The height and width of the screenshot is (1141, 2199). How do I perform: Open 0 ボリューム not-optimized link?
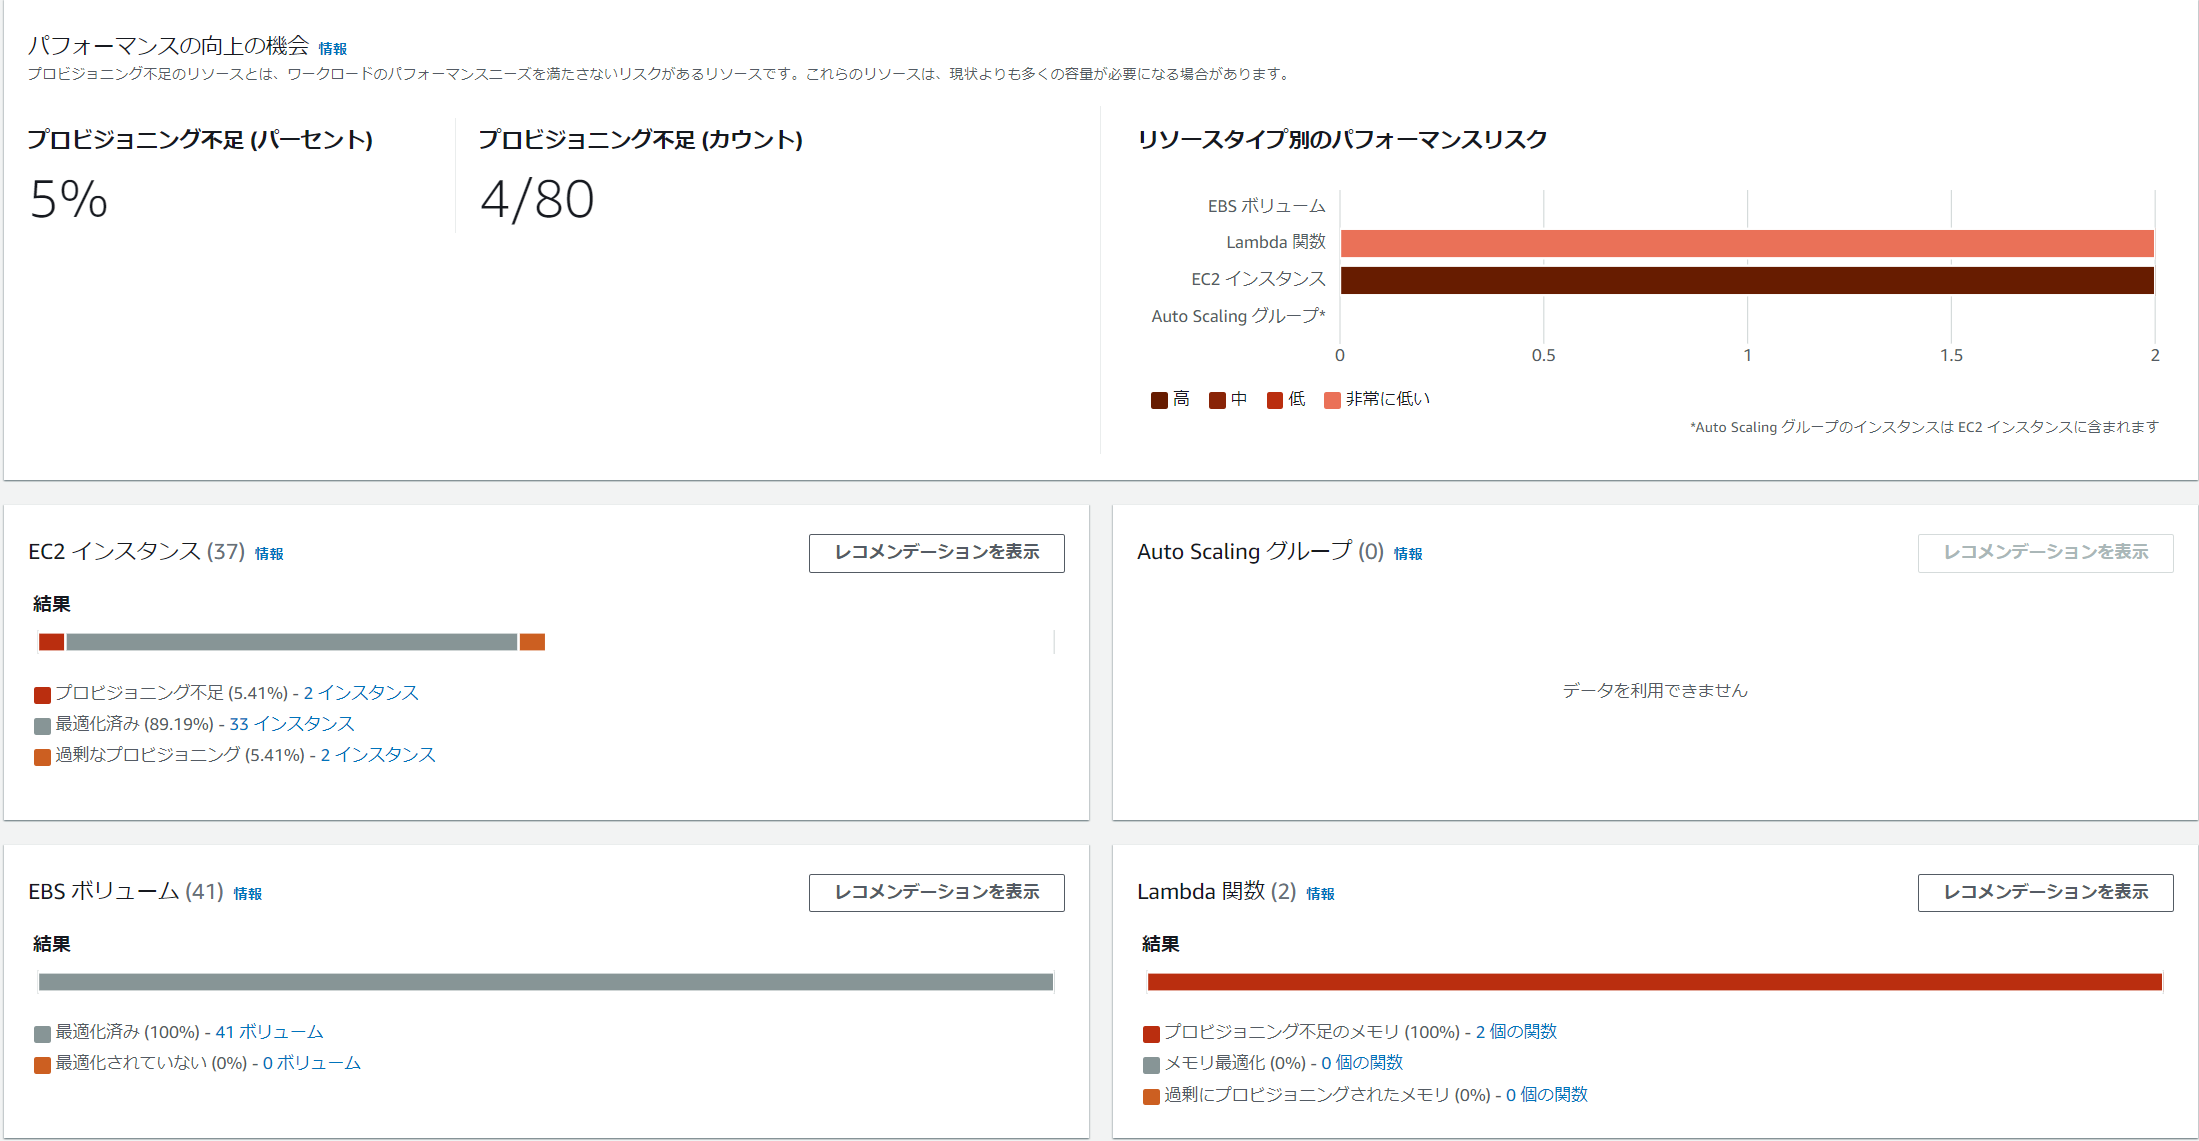311,1063
